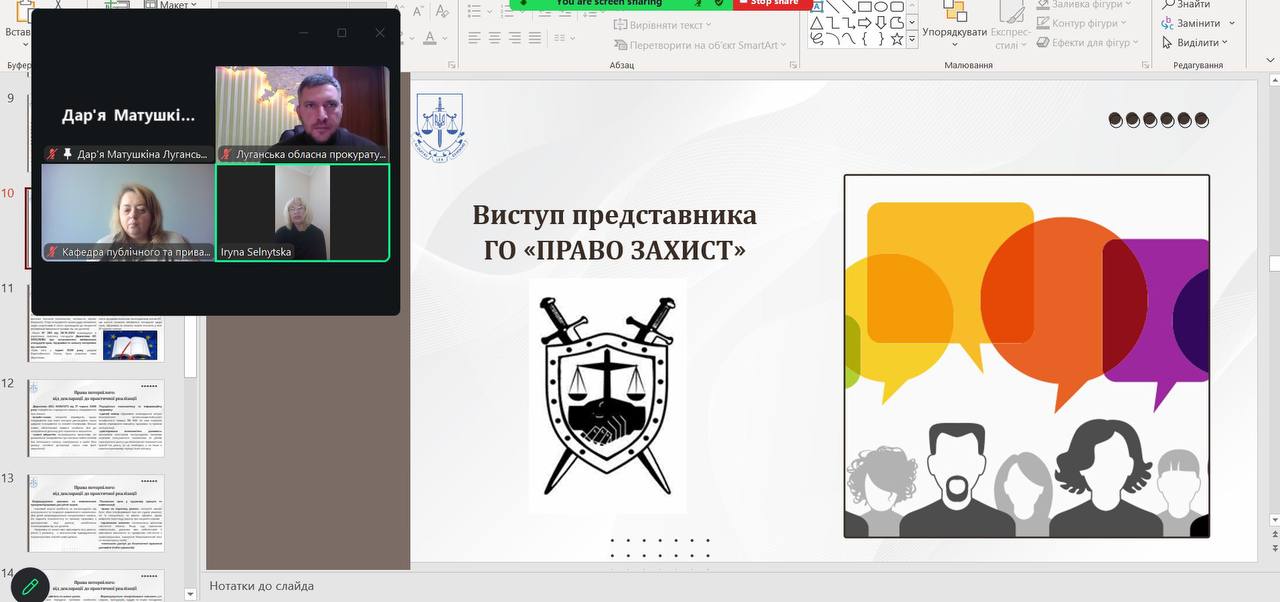Viewport: 1280px width, 602px height.
Task: Show the previous row of shapes
Action: pyautogui.click(x=912, y=6)
